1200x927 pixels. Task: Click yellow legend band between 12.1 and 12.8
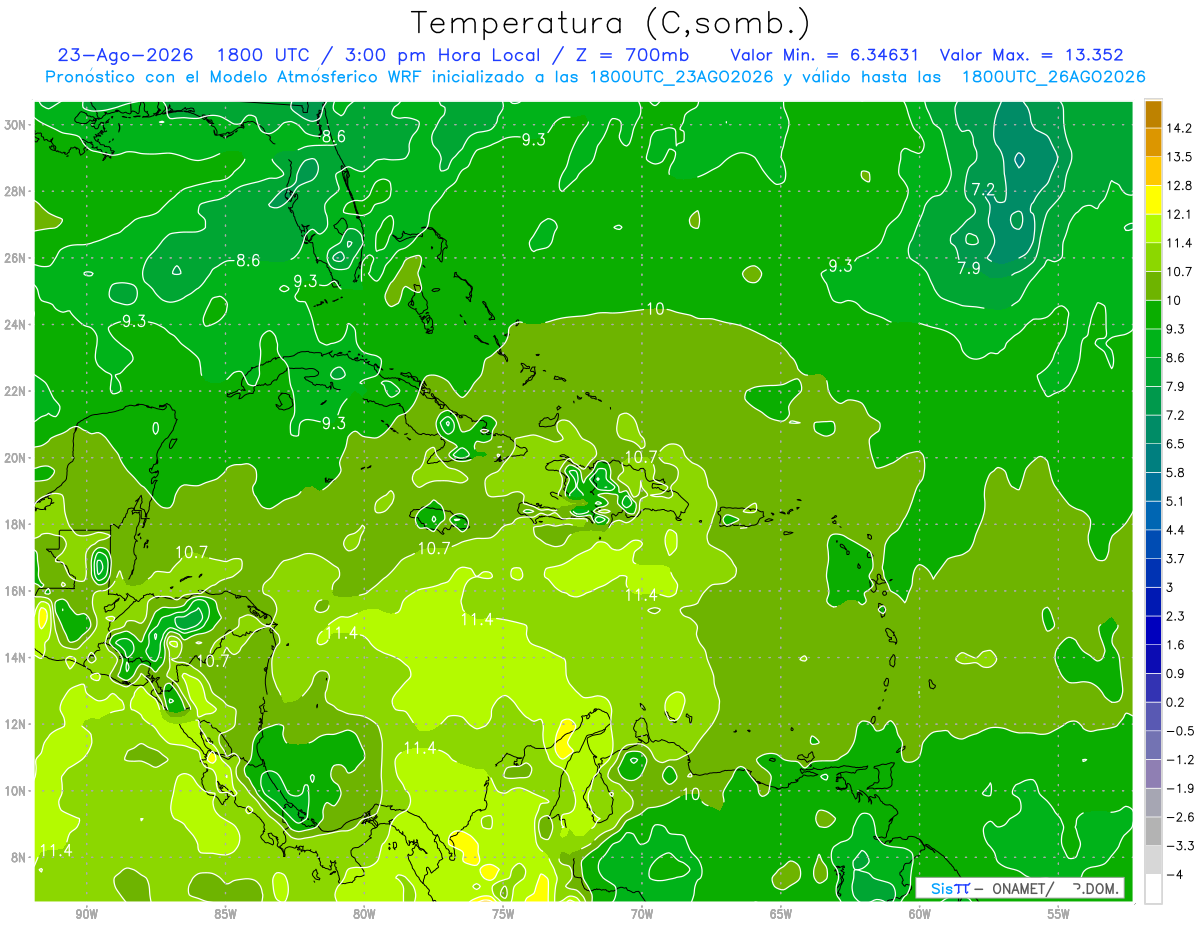pyautogui.click(x=1153, y=200)
